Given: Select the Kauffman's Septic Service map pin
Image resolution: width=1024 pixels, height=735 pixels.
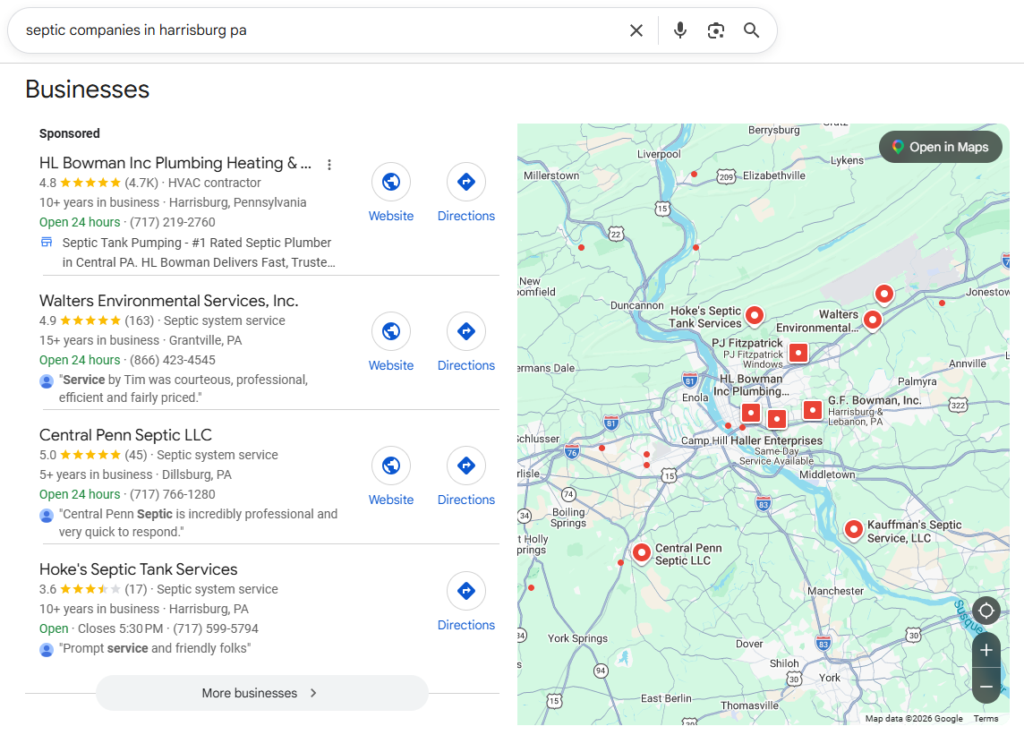Looking at the screenshot, I should coord(854,529).
